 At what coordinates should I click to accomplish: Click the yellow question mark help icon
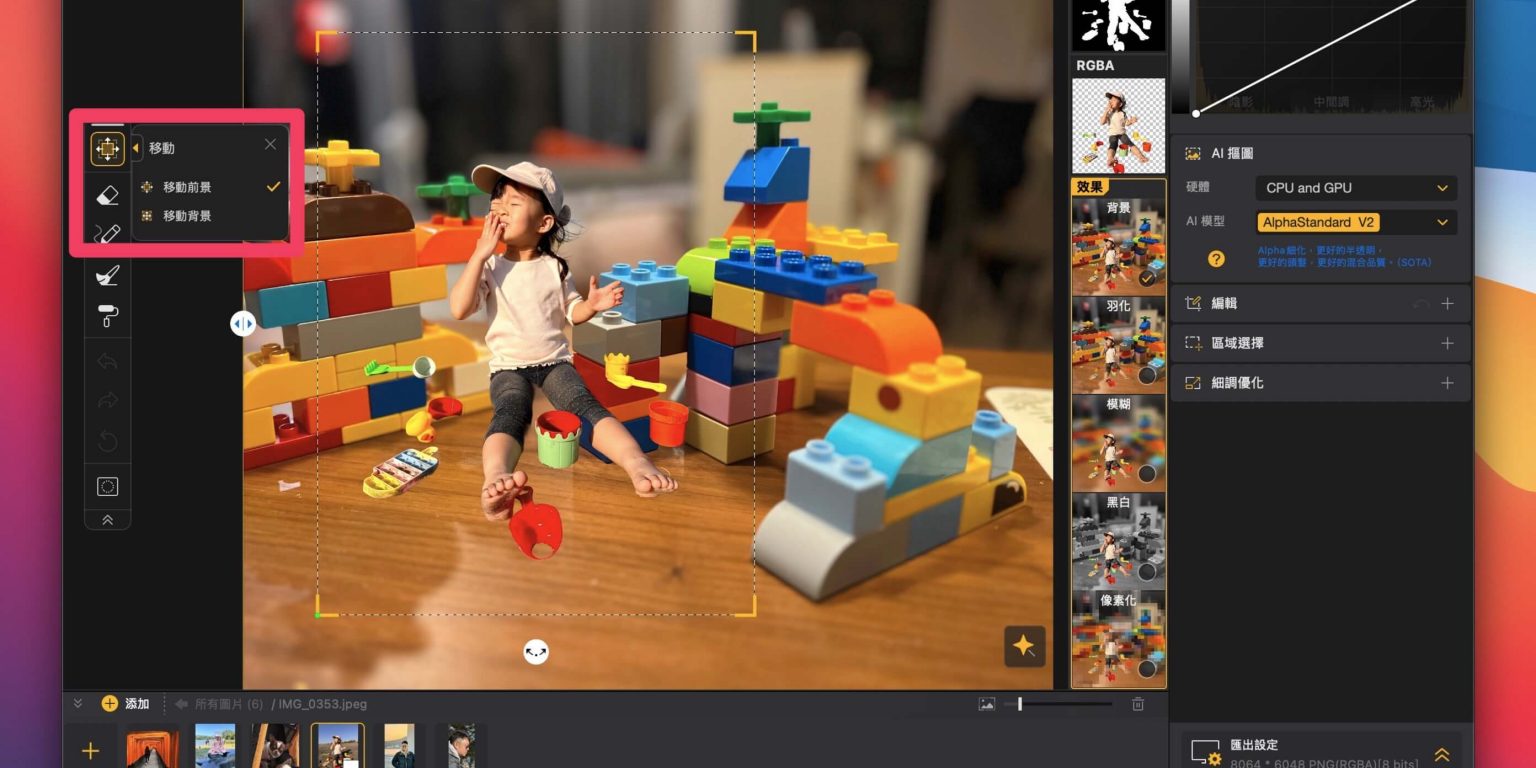click(x=1216, y=258)
